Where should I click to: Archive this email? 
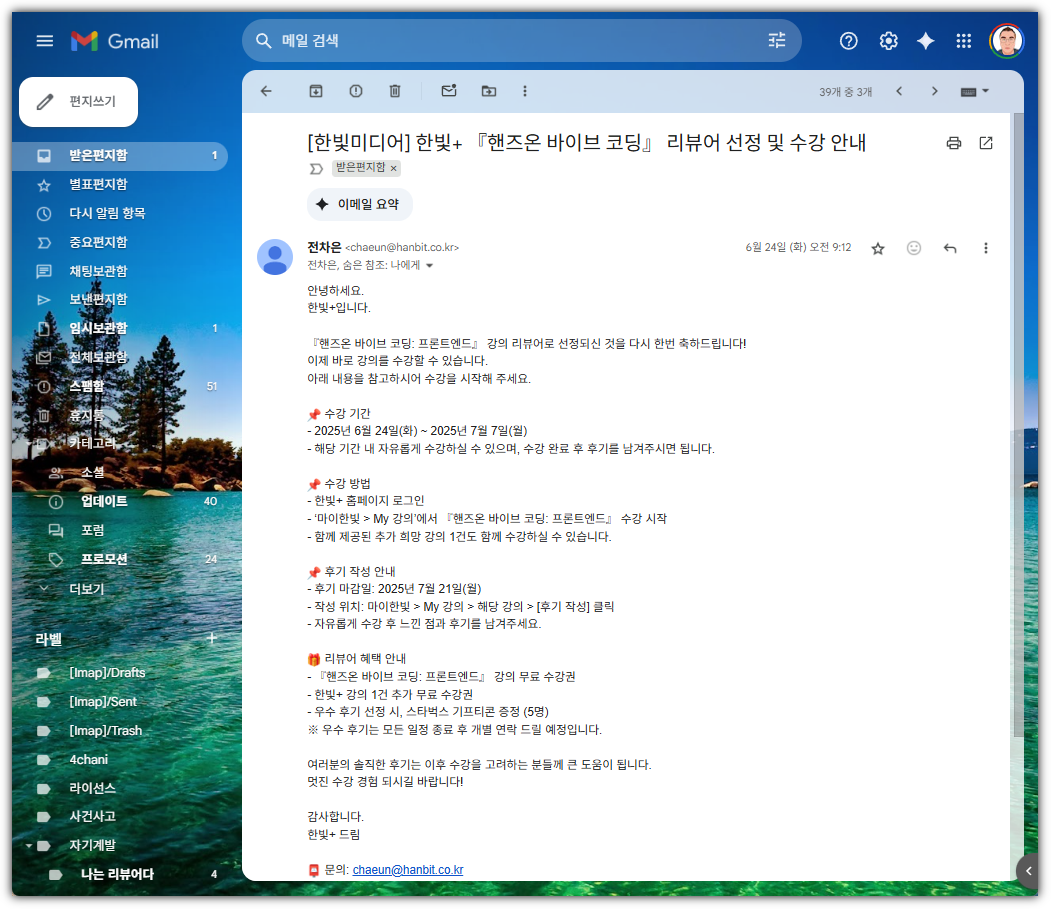tap(316, 91)
